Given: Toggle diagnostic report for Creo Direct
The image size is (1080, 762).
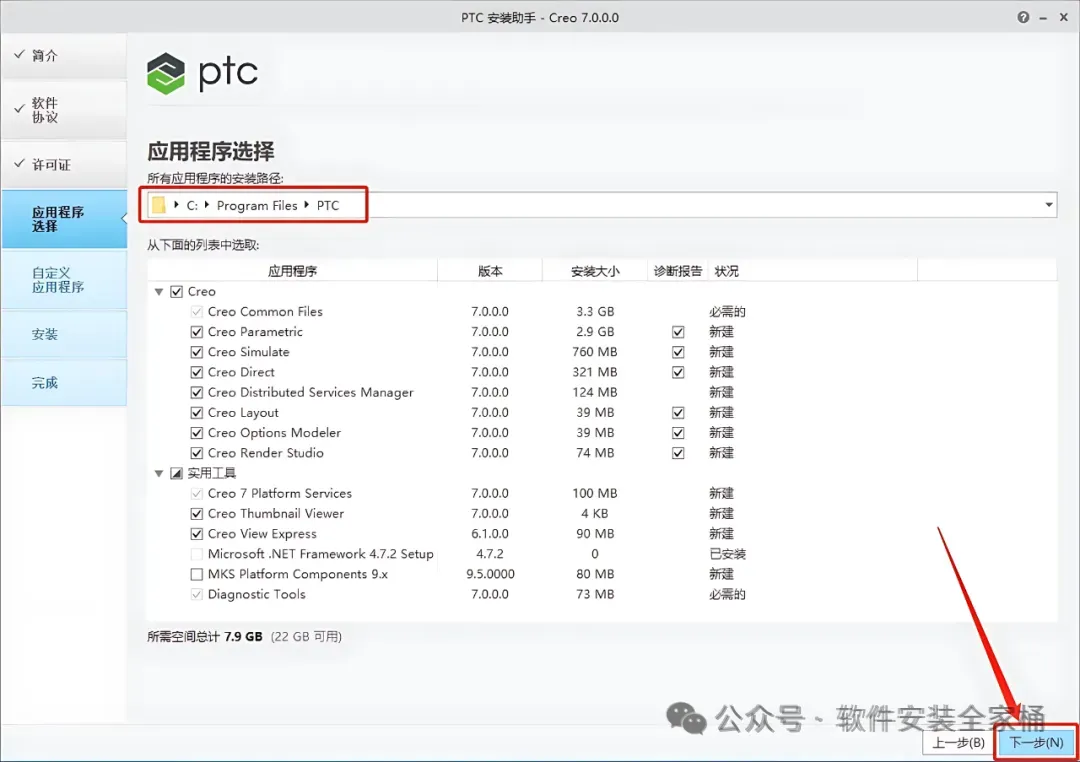Looking at the screenshot, I should coord(678,372).
